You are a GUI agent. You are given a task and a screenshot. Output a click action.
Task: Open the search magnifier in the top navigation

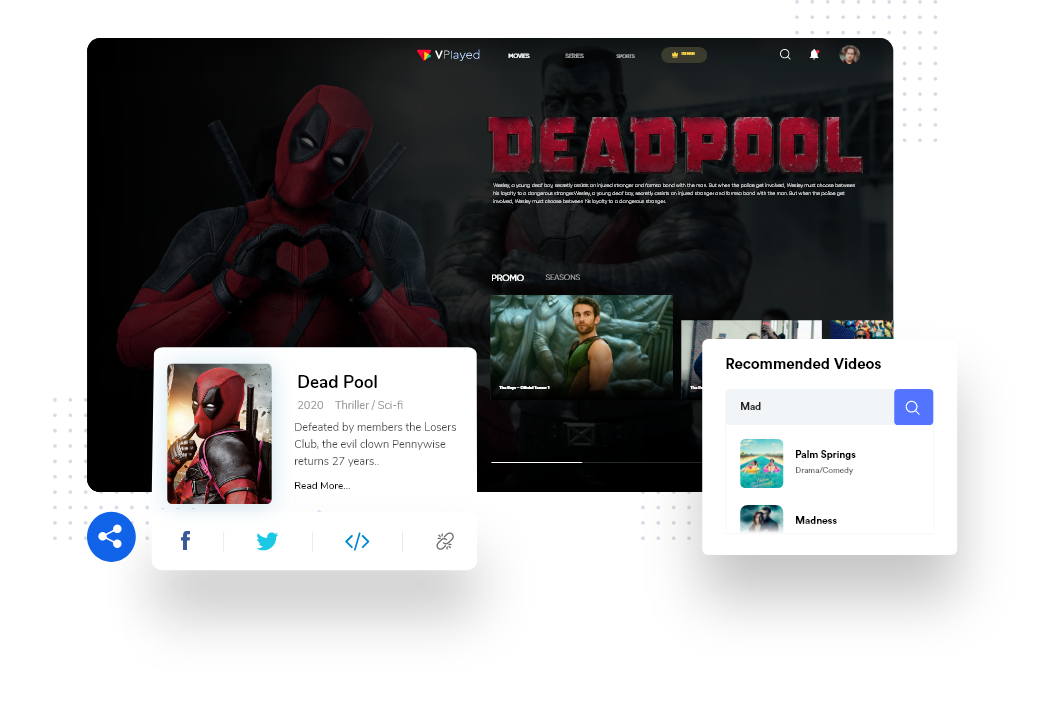[x=785, y=55]
